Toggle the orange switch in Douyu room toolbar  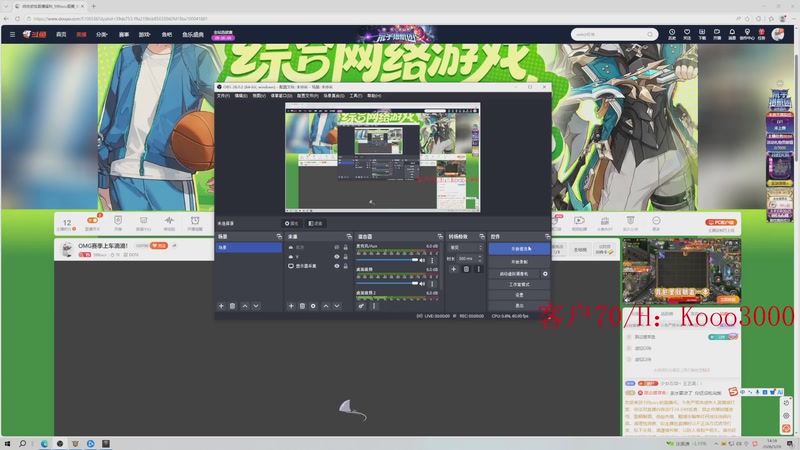tap(92, 220)
